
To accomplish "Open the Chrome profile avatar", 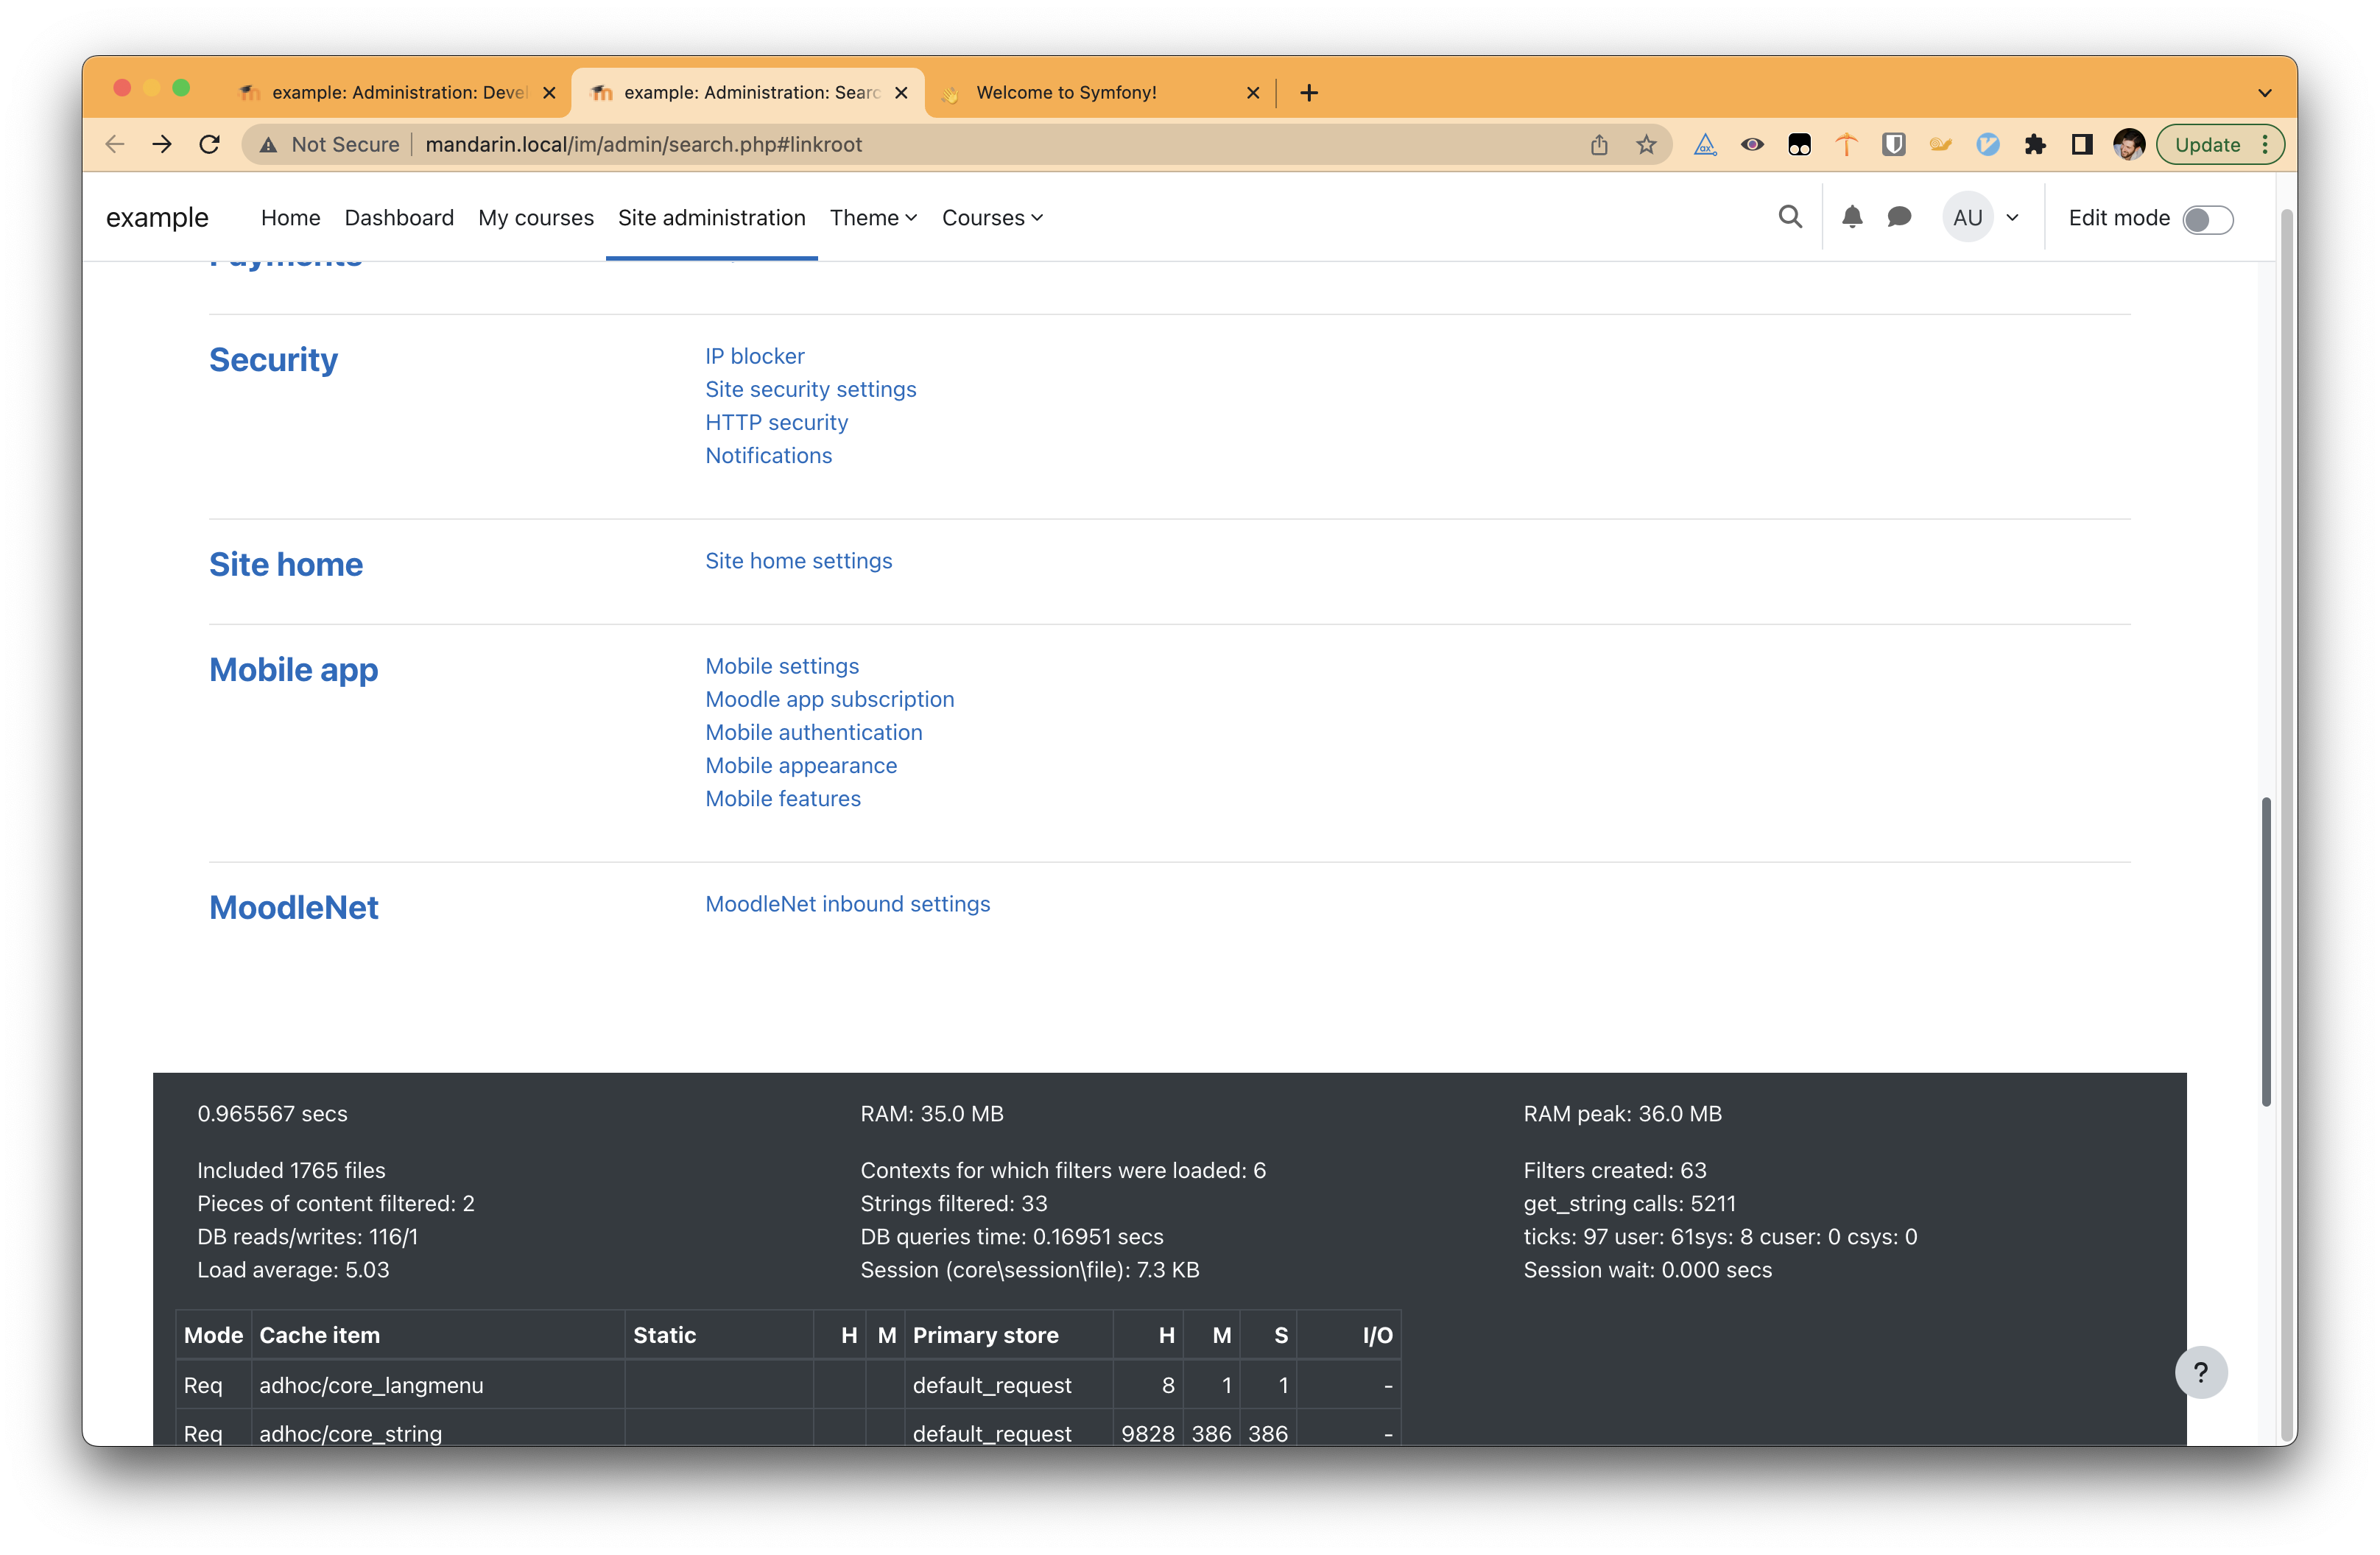I will 2129,145.
